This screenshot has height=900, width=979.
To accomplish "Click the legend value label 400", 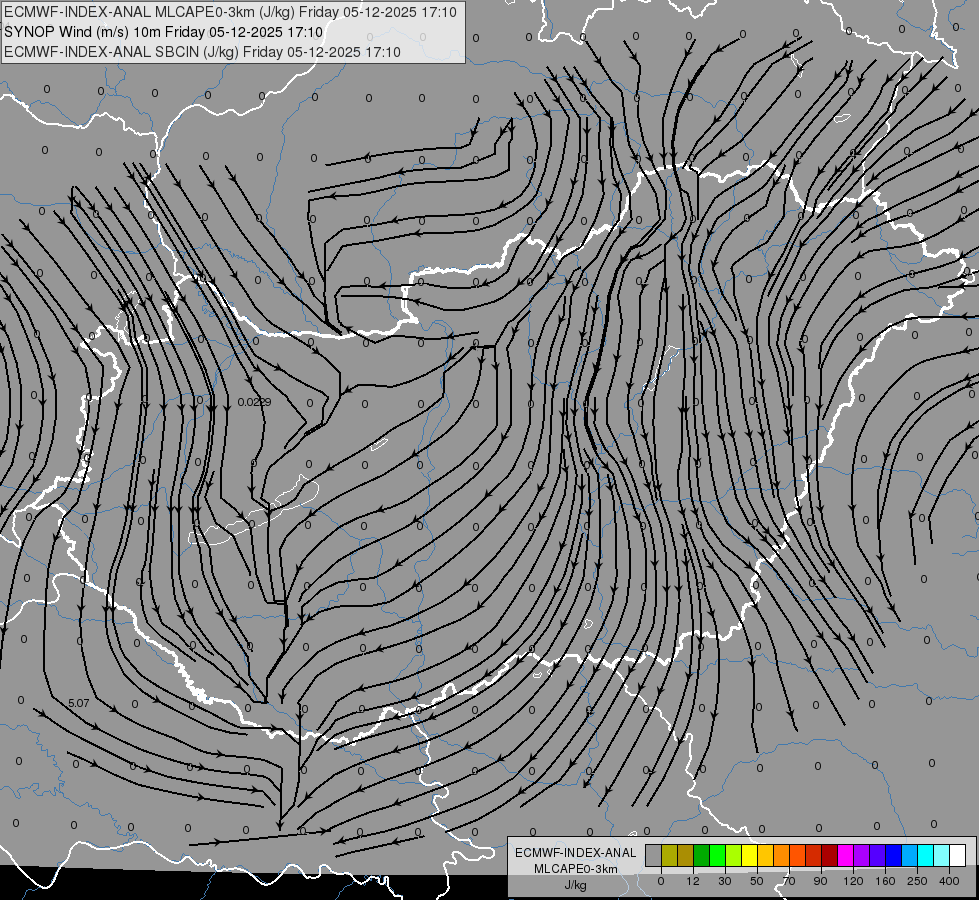I will 949,881.
